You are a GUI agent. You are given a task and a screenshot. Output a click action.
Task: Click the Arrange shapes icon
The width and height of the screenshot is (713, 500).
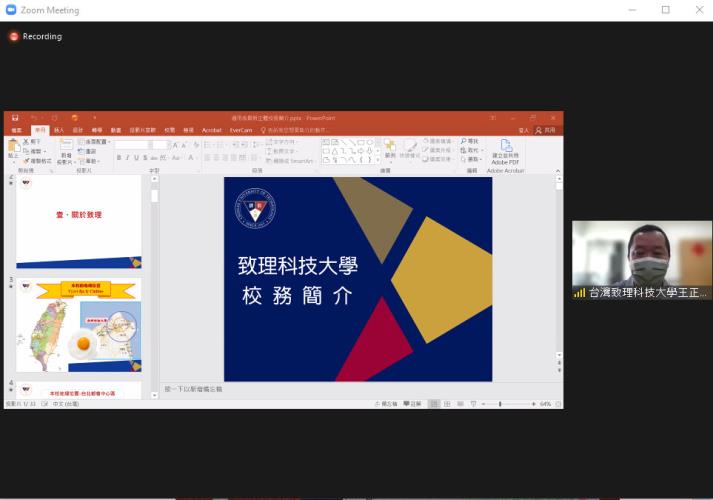[x=390, y=149]
